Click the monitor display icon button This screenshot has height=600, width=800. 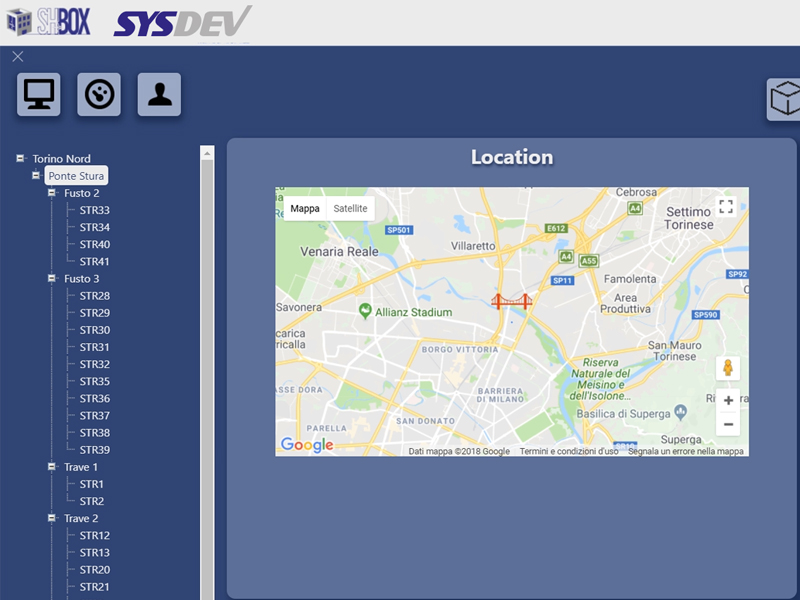(39, 95)
